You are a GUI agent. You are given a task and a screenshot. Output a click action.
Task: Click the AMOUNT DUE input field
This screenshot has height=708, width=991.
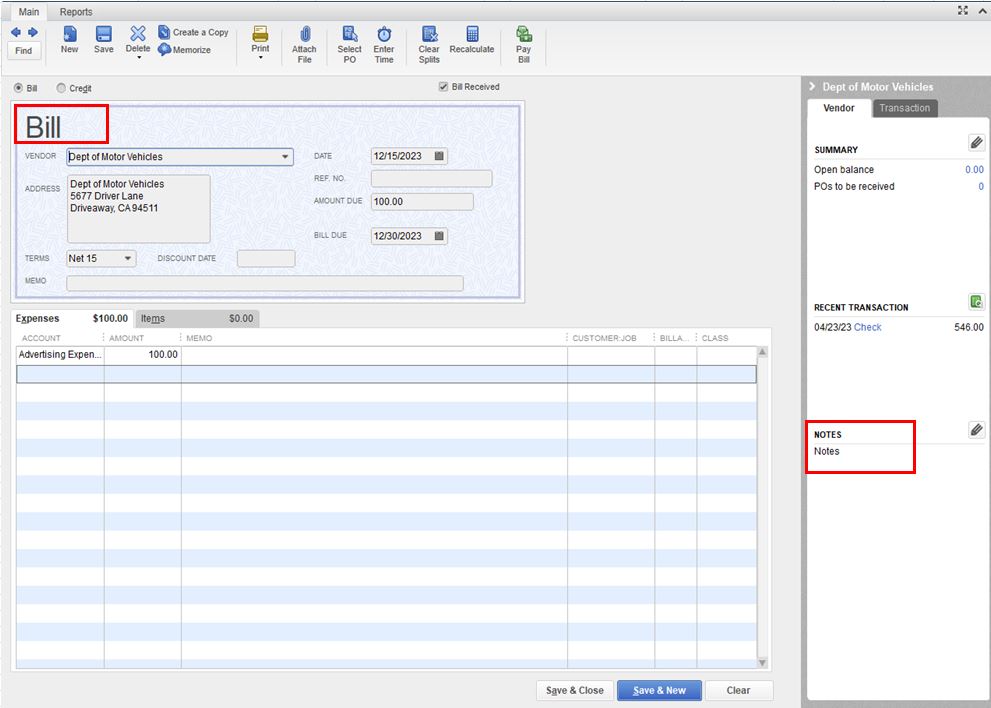tap(420, 202)
